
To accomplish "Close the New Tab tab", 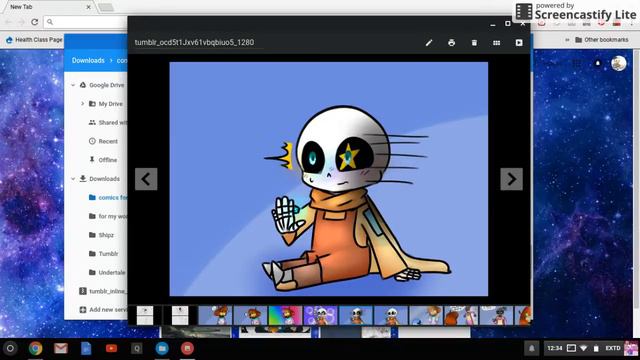I will (x=89, y=7).
